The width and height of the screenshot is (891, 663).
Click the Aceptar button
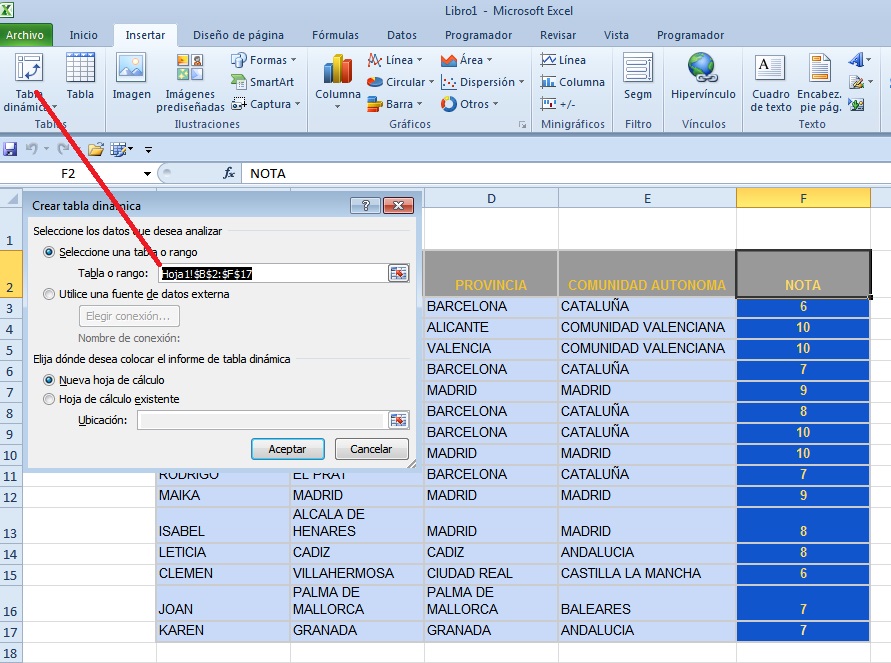(x=288, y=449)
